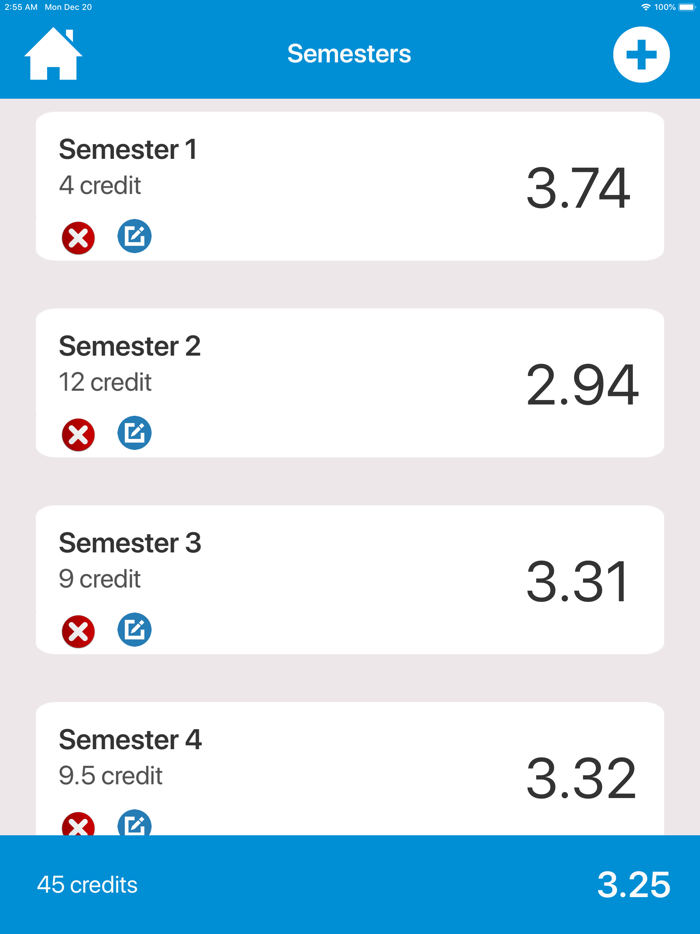Open the edit icon for Semester 1

[x=134, y=237]
